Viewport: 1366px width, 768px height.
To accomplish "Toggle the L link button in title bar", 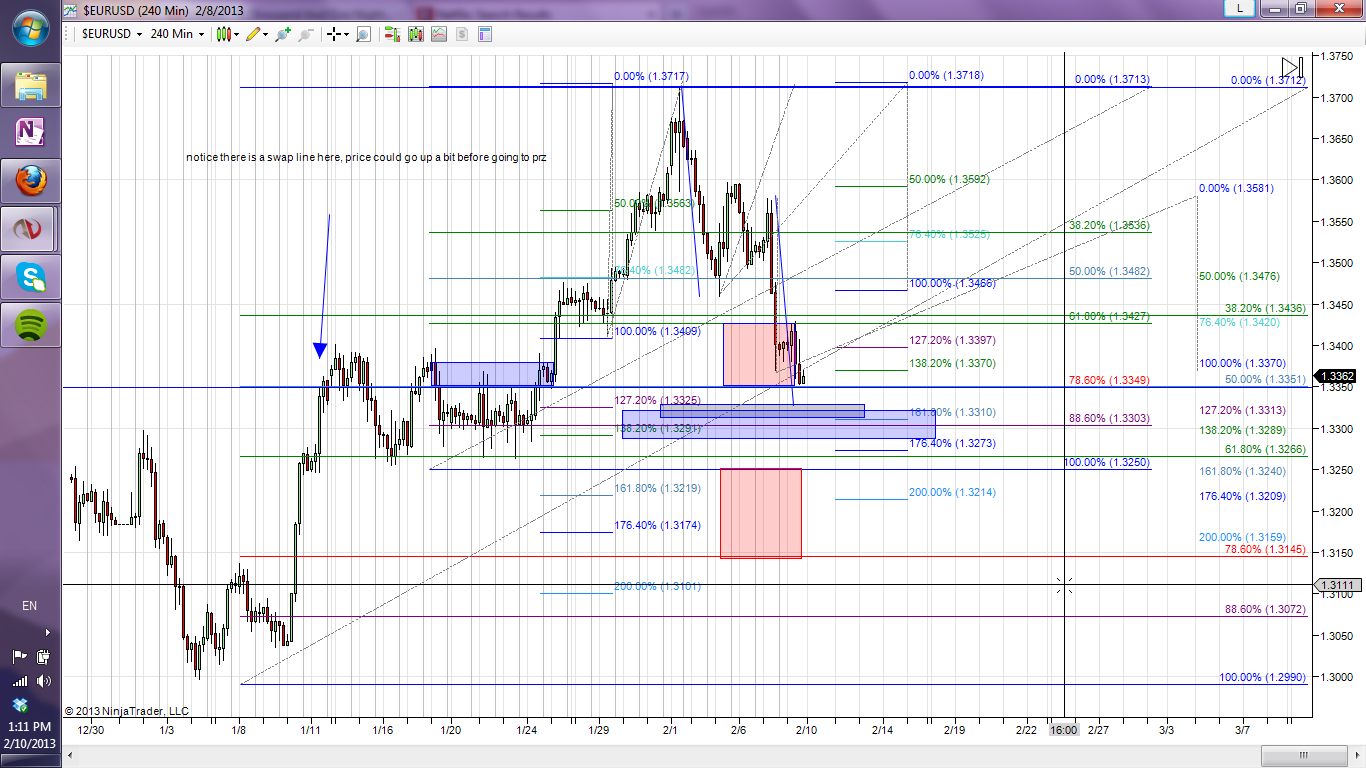I will [1240, 8].
